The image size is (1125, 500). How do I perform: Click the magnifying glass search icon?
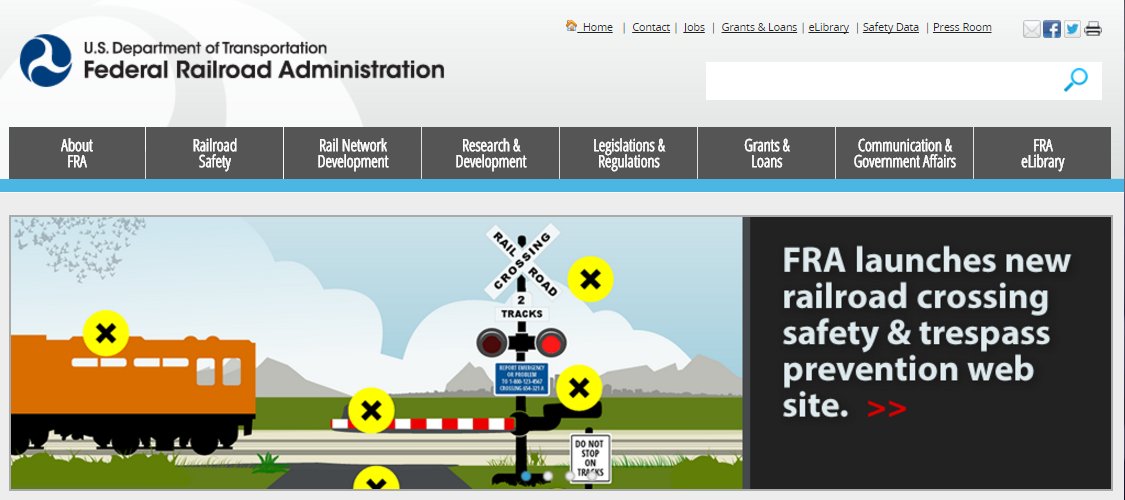tap(1075, 80)
